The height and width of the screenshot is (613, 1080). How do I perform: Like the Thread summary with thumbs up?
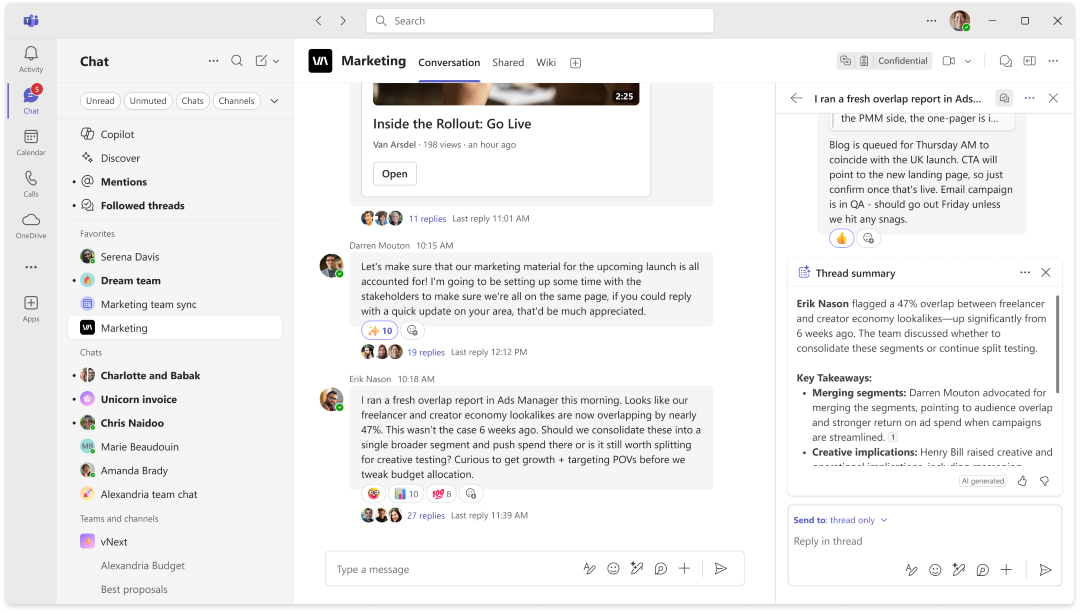(x=1020, y=481)
